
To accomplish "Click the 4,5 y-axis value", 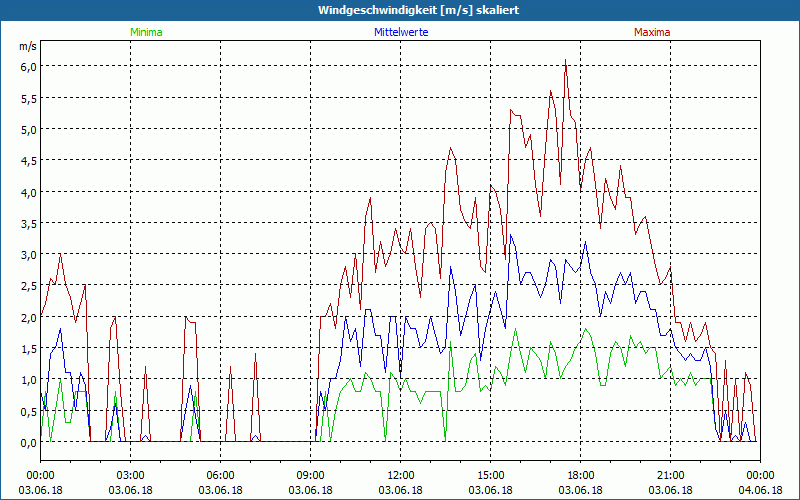I will click(x=29, y=161).
